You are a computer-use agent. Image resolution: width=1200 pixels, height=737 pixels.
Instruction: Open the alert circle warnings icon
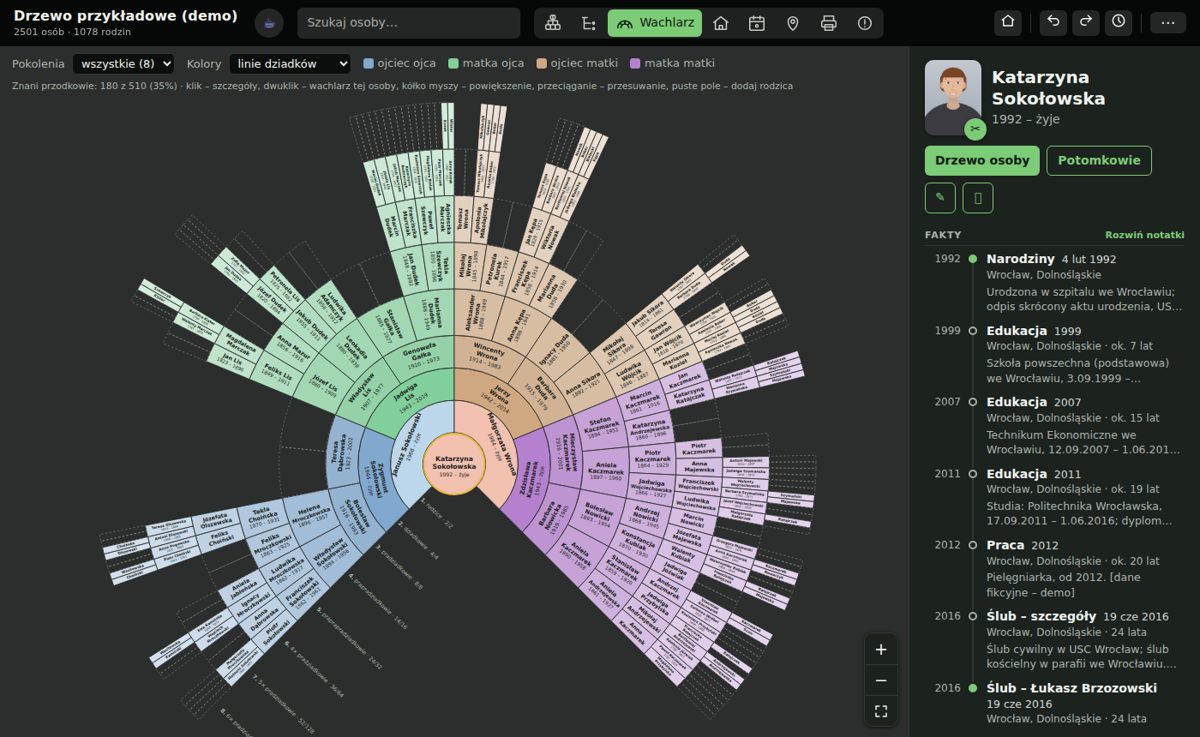tap(865, 23)
